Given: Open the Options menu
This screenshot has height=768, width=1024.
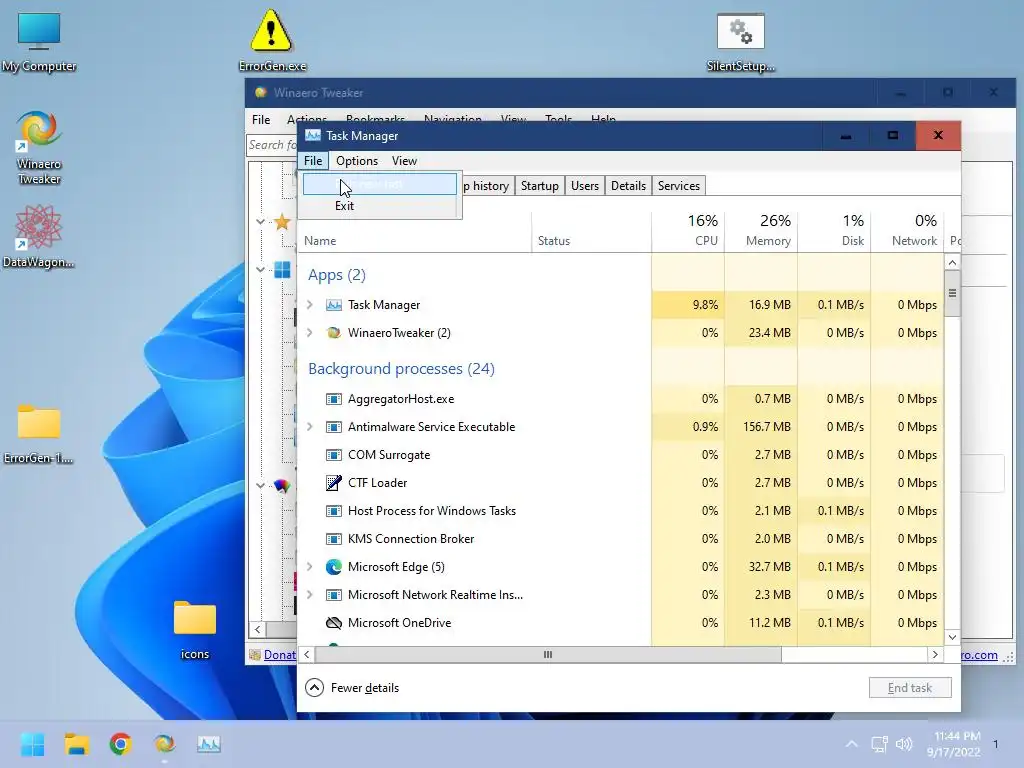Looking at the screenshot, I should coord(357,161).
